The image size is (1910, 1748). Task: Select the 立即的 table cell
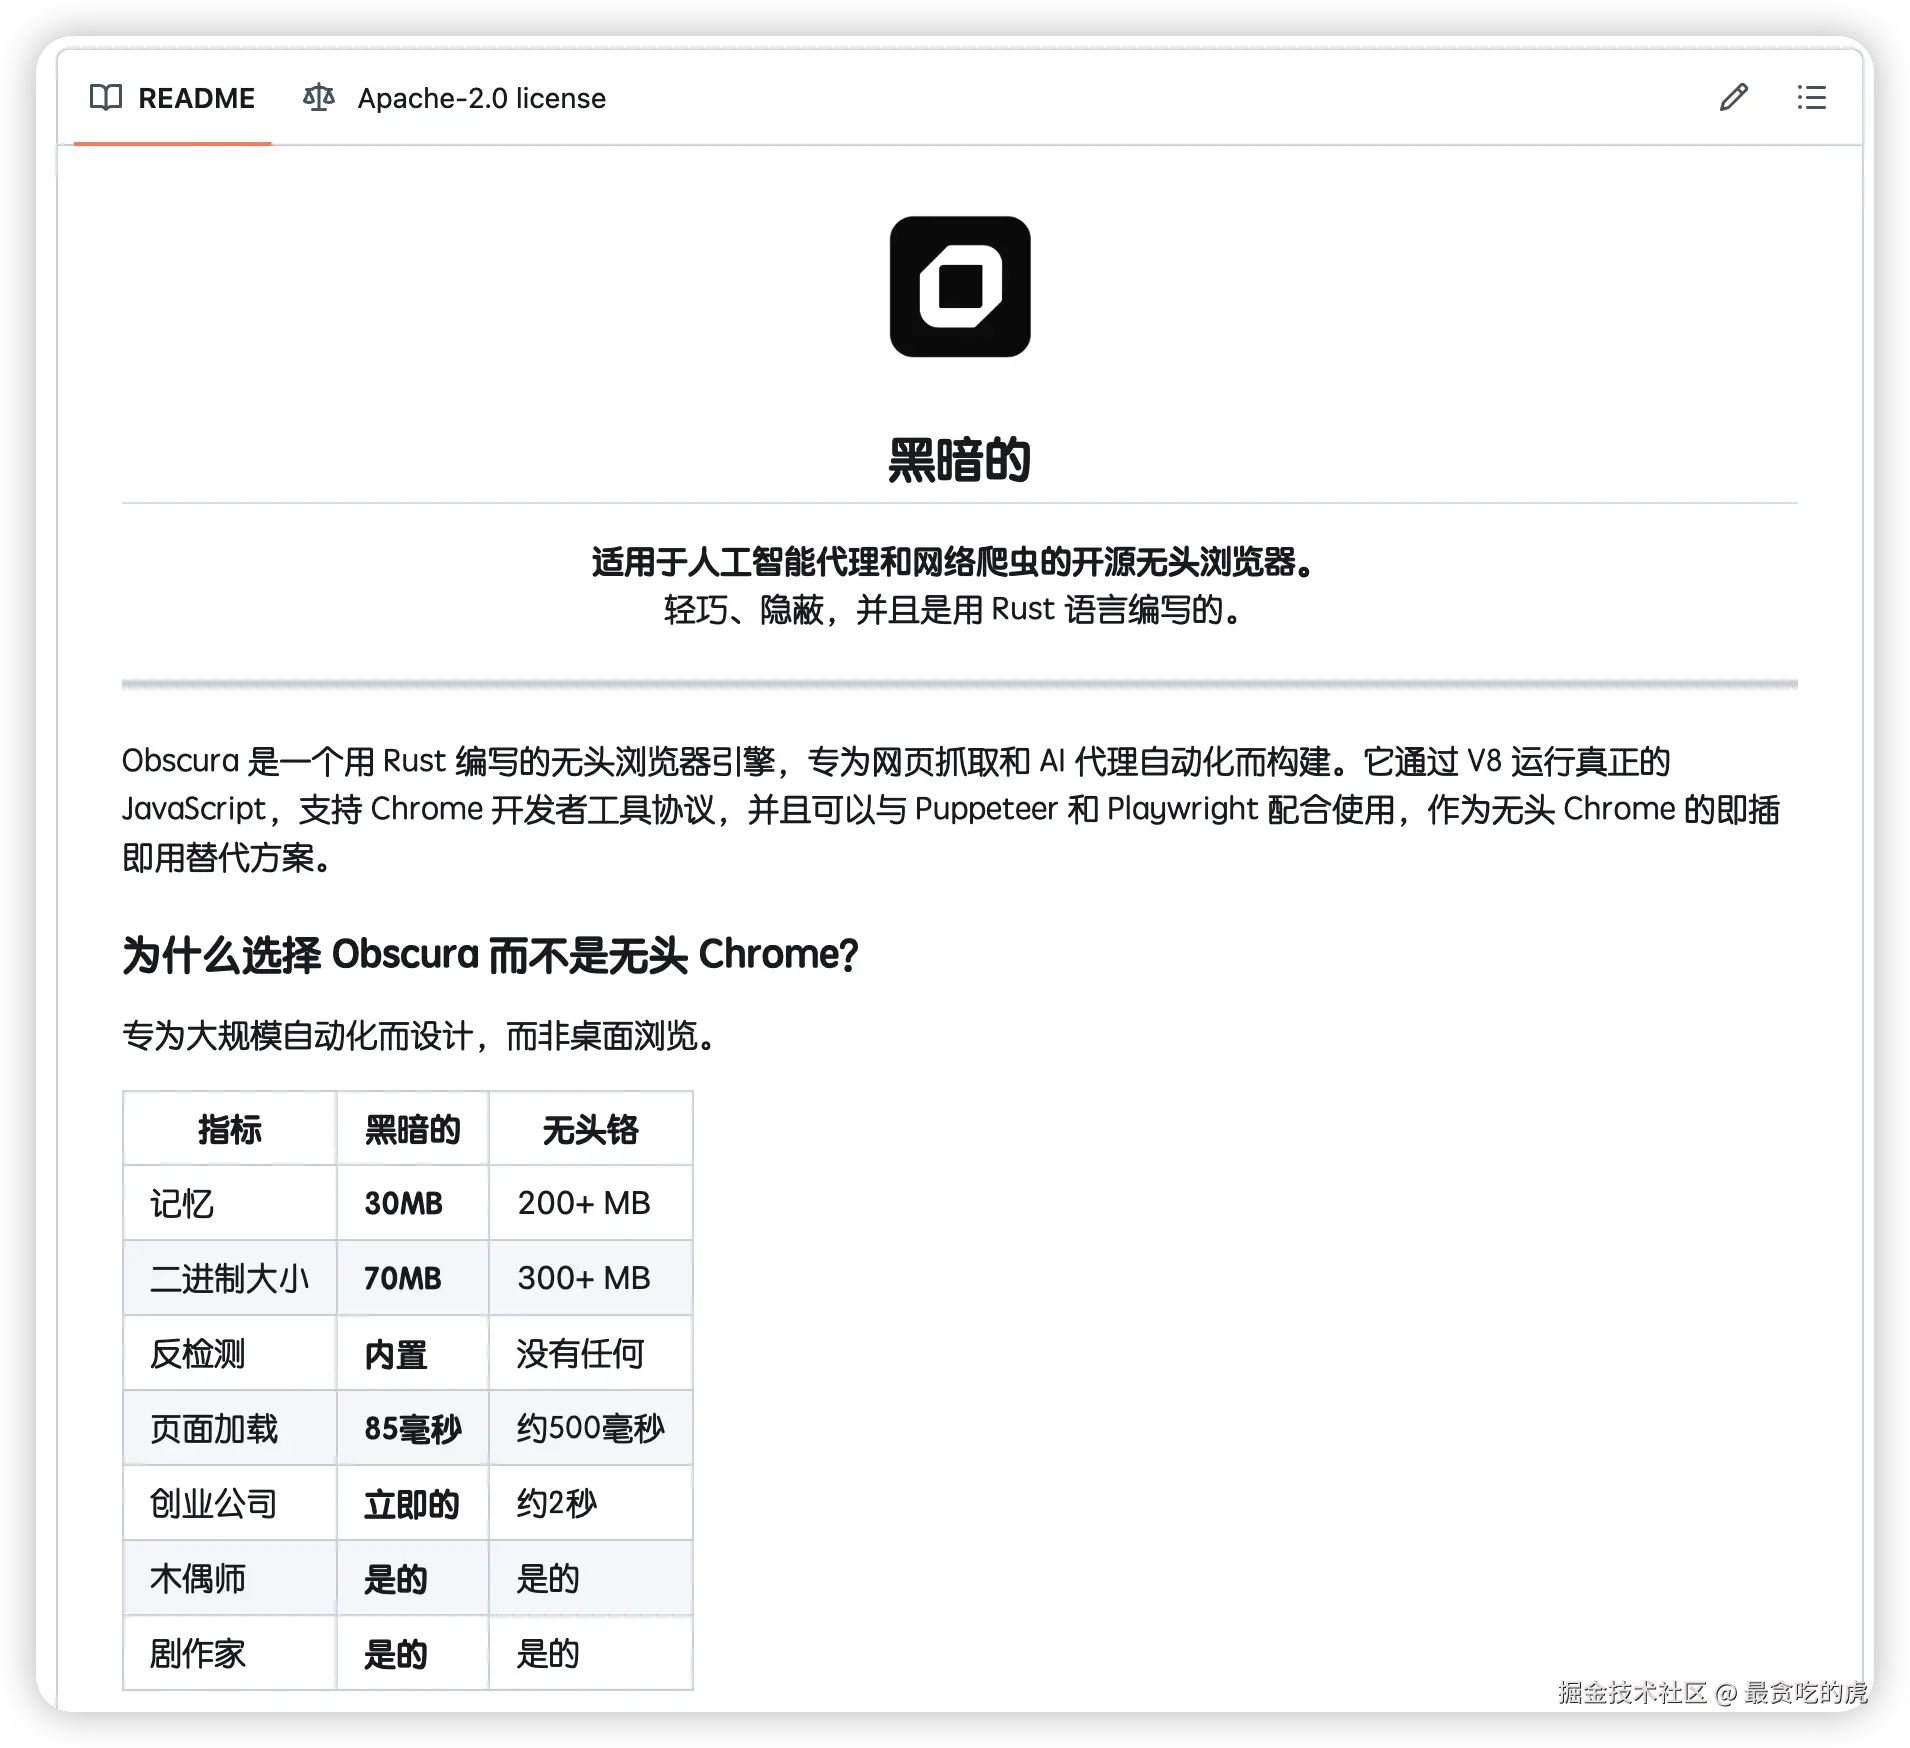pyautogui.click(x=412, y=1504)
